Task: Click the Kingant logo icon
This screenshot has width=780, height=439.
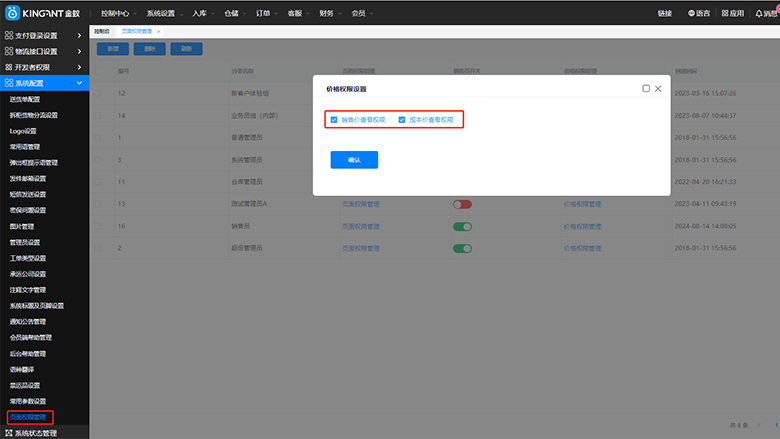Action: [12, 13]
